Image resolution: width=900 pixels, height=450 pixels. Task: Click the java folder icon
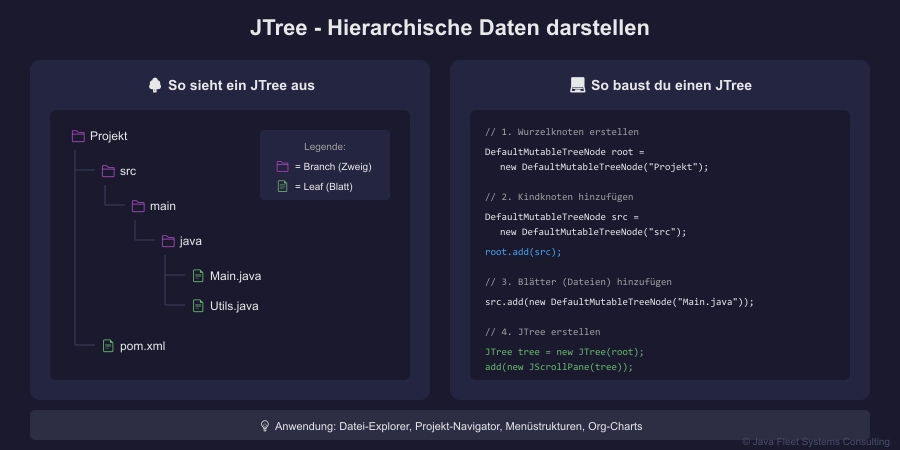[x=168, y=241]
